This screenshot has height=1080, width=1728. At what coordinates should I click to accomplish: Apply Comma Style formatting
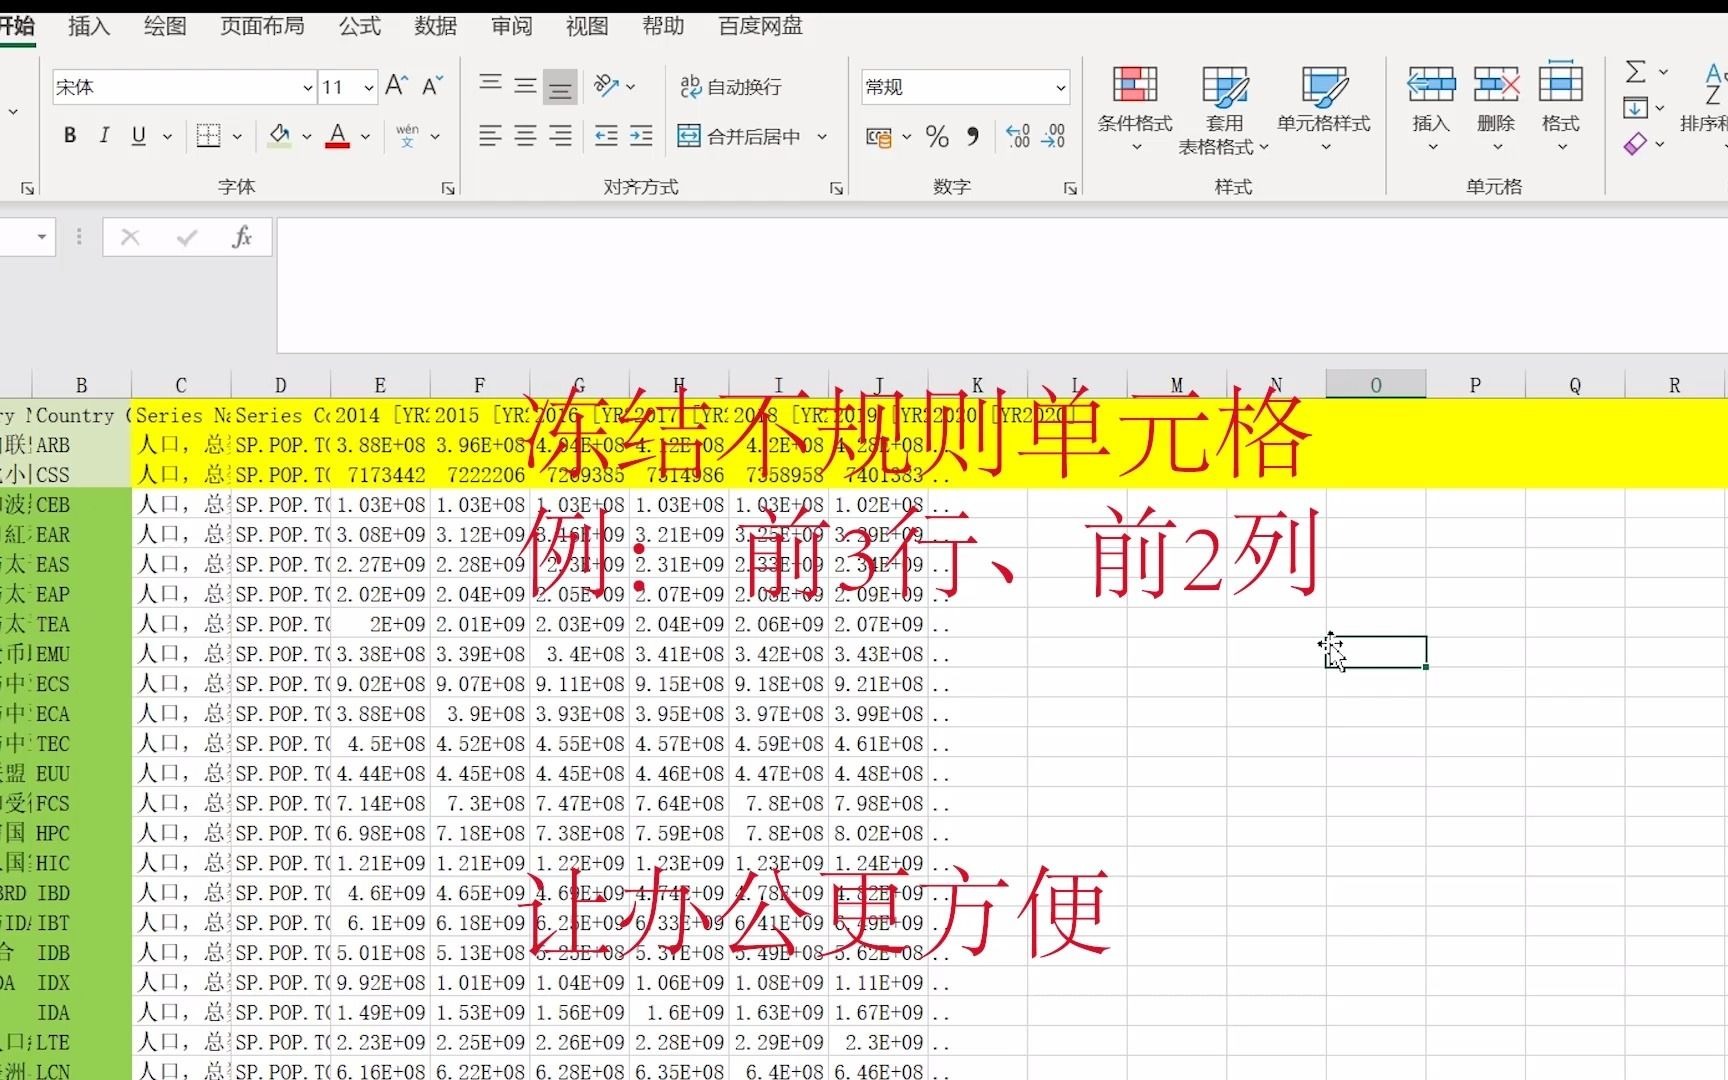tap(973, 136)
